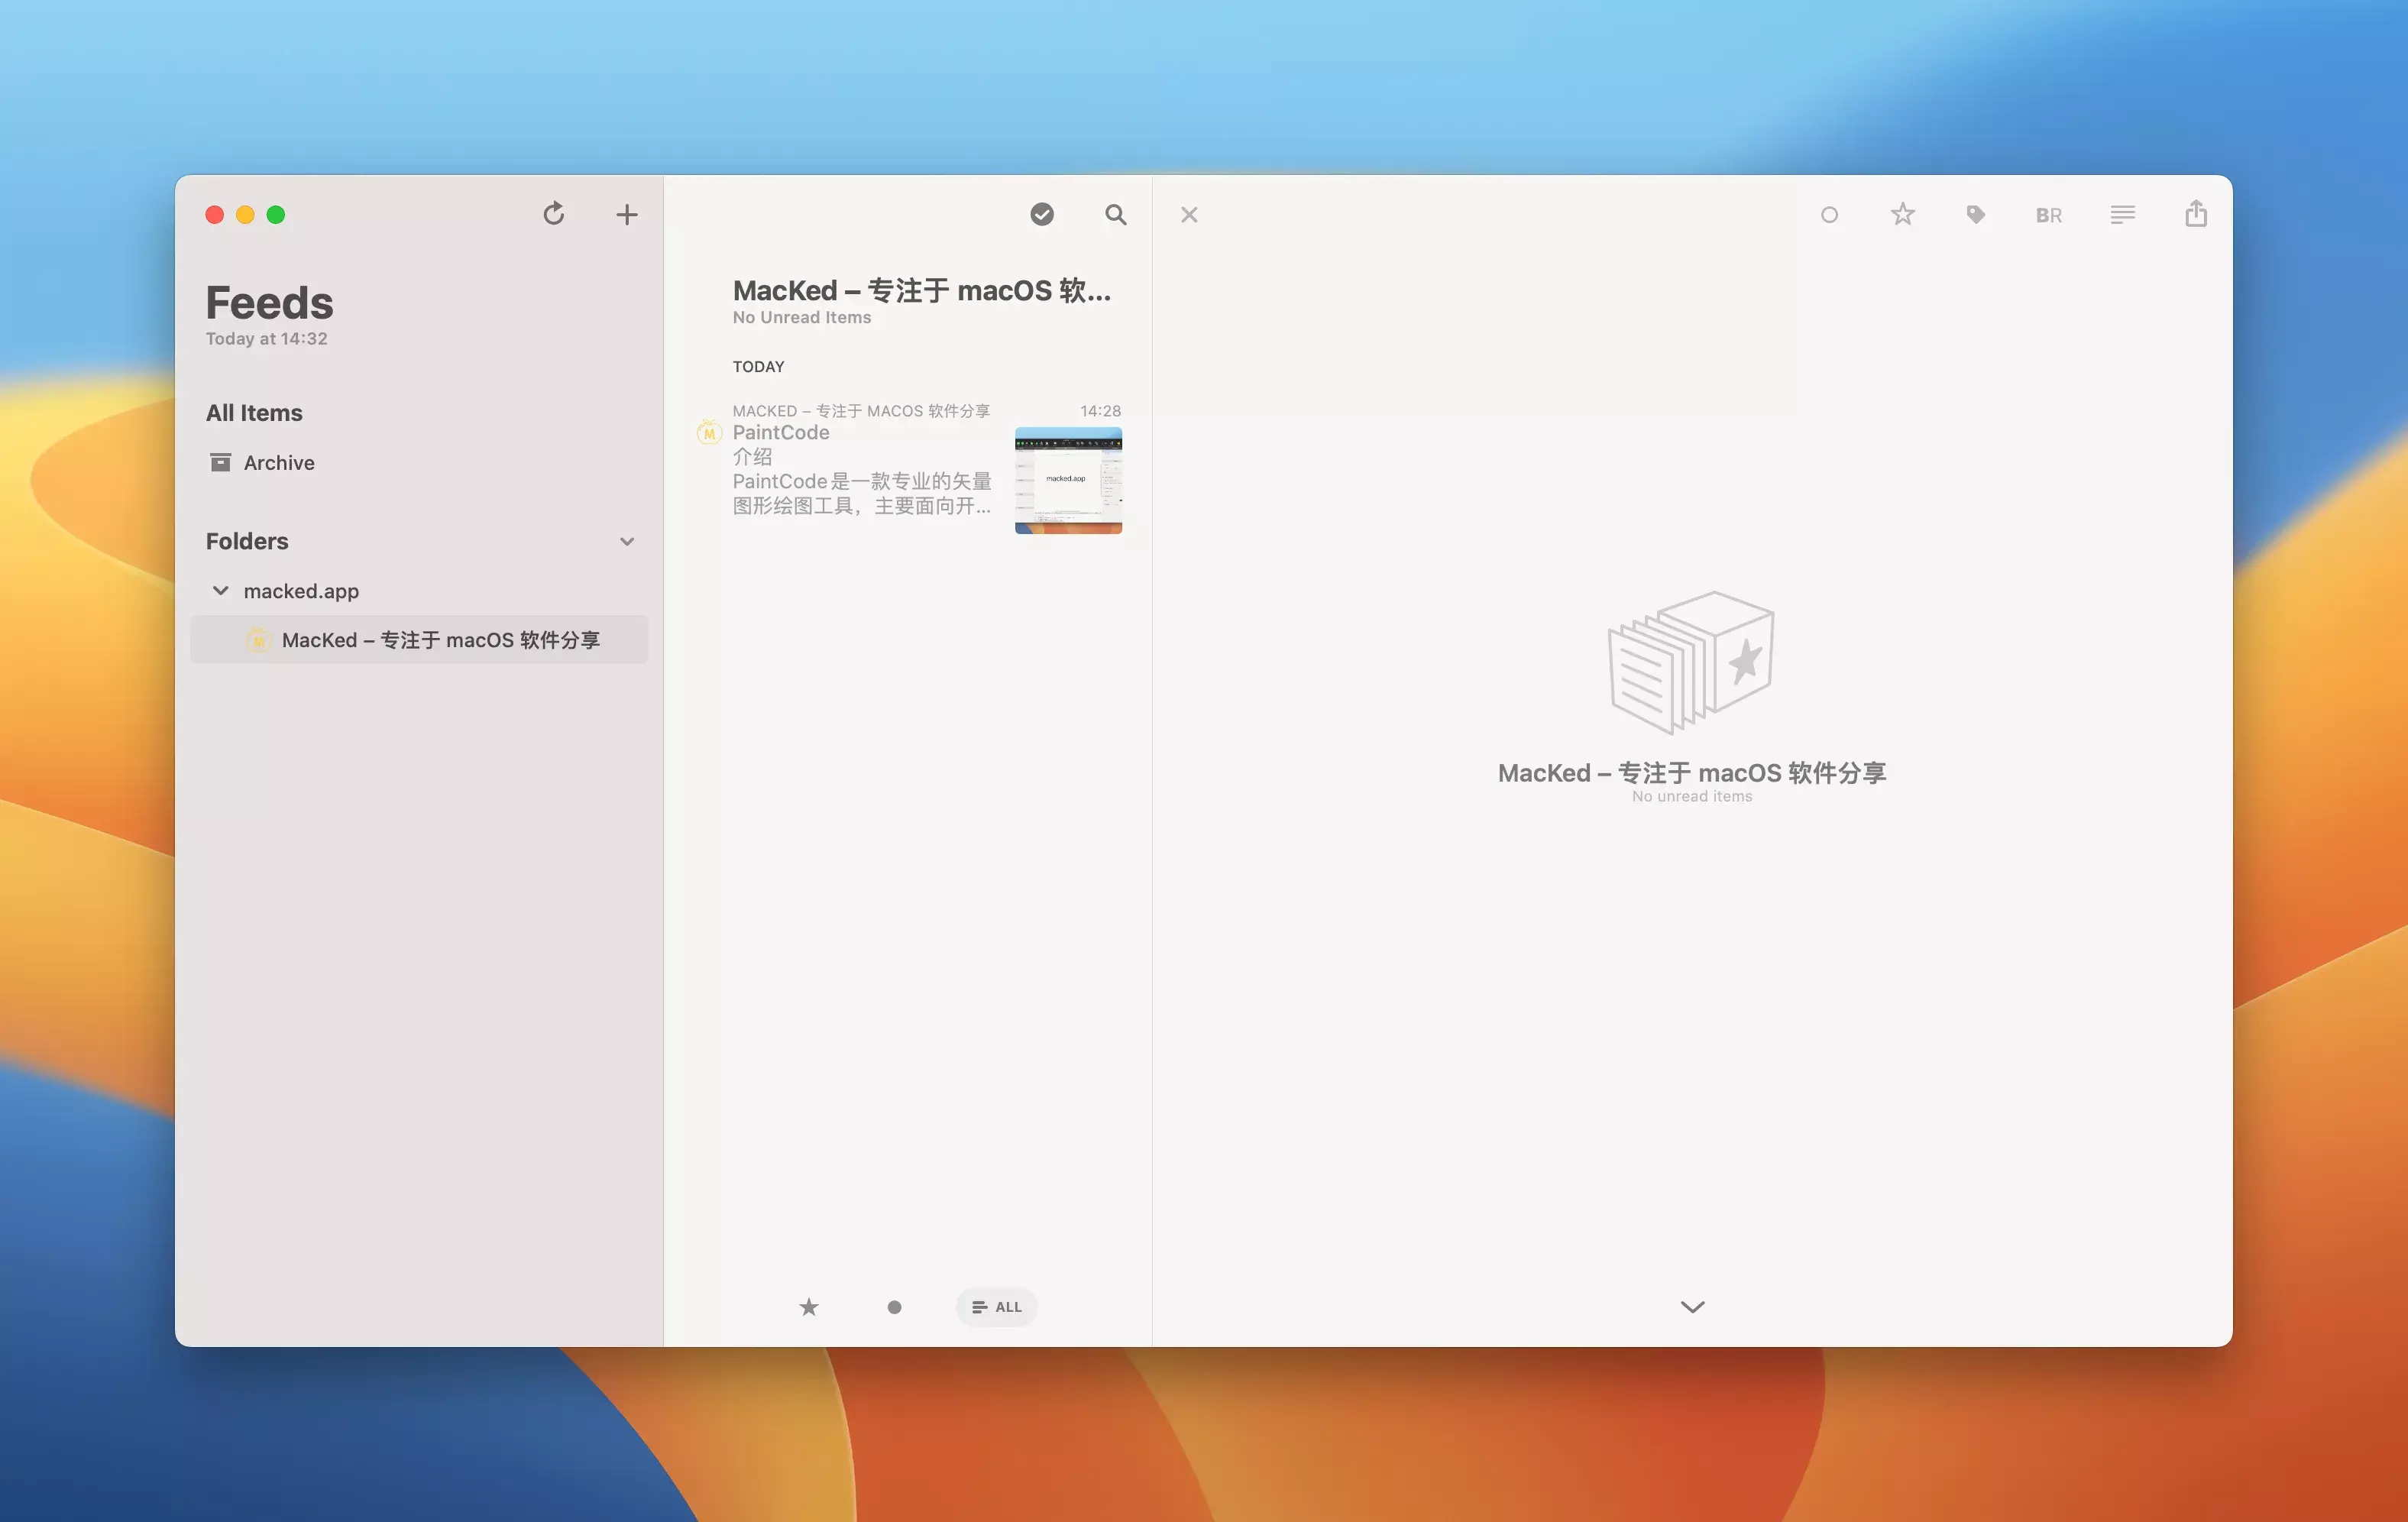Mark all items as read with checkmark icon
The width and height of the screenshot is (2408, 1522).
(1041, 214)
